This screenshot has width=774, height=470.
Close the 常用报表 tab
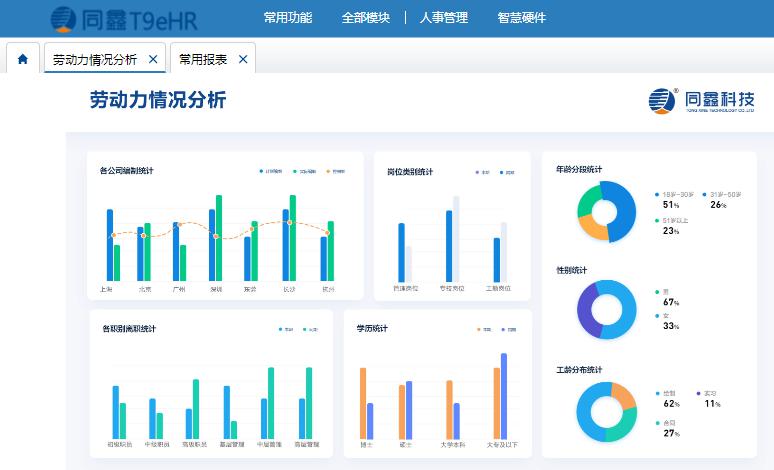point(242,59)
